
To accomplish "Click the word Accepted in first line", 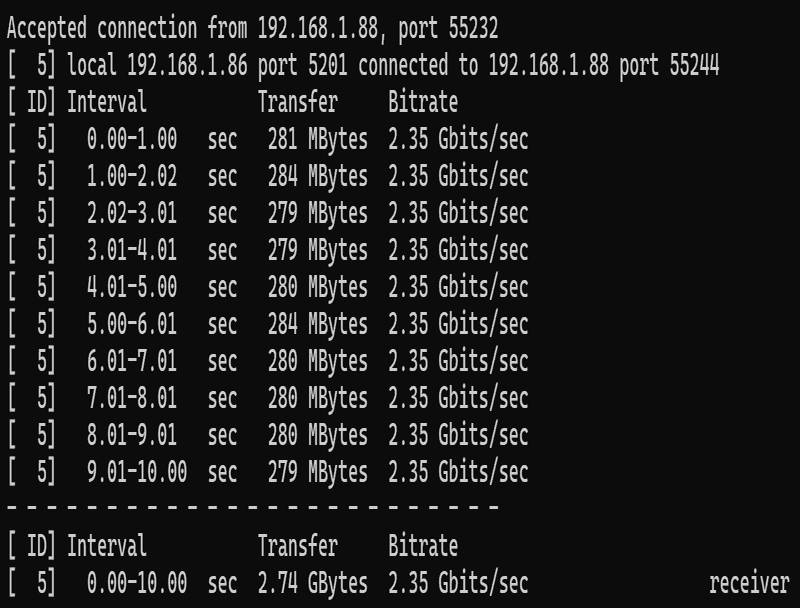I will 47,26.
